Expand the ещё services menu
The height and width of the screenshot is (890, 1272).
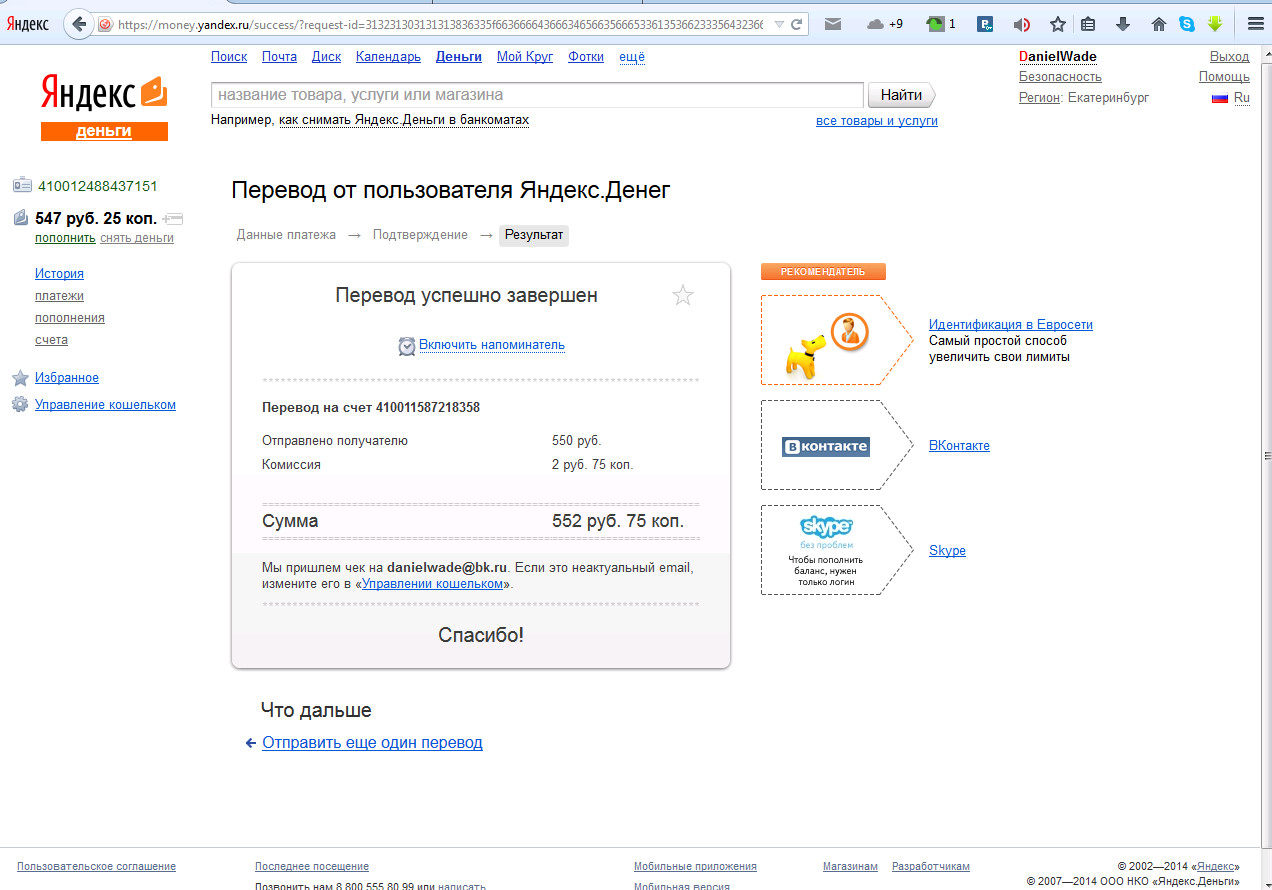[x=632, y=57]
